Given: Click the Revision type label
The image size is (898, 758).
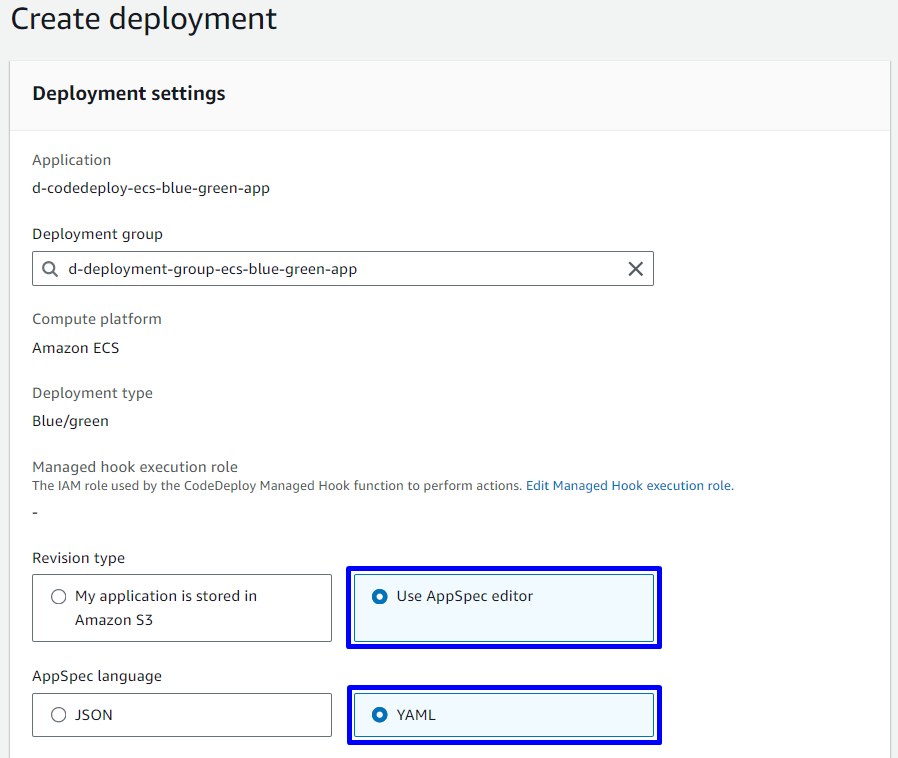Looking at the screenshot, I should (x=78, y=558).
